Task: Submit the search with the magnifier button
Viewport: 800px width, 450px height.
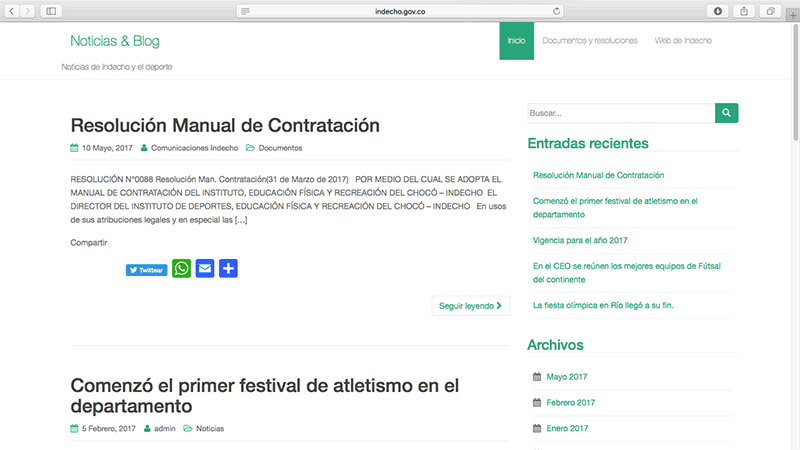Action: click(727, 113)
